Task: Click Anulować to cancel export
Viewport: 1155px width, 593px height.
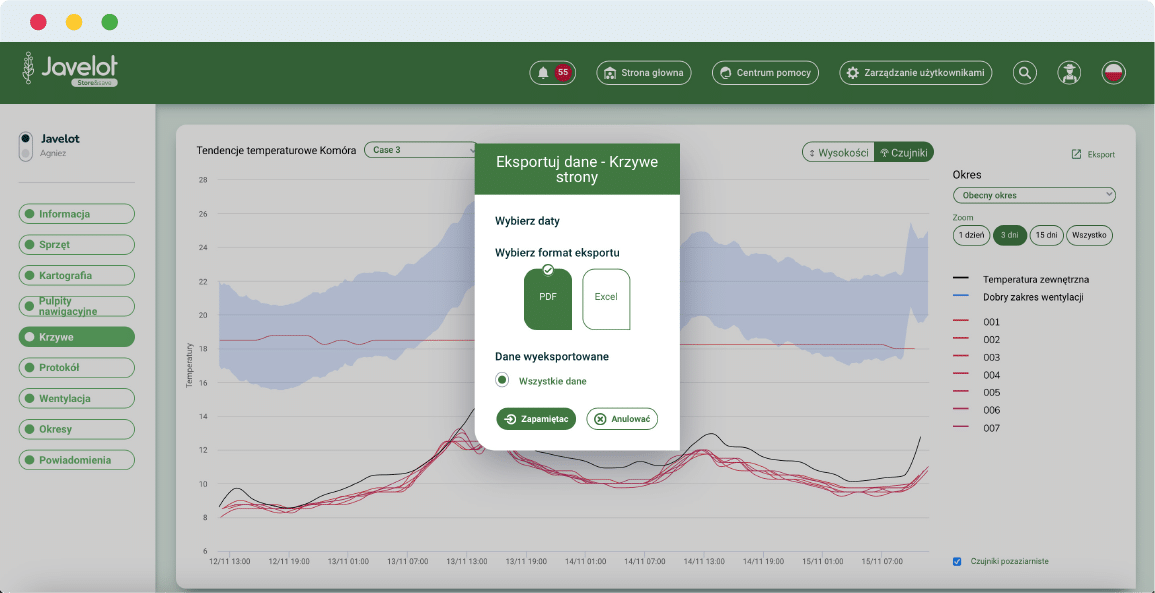Action: (x=622, y=418)
